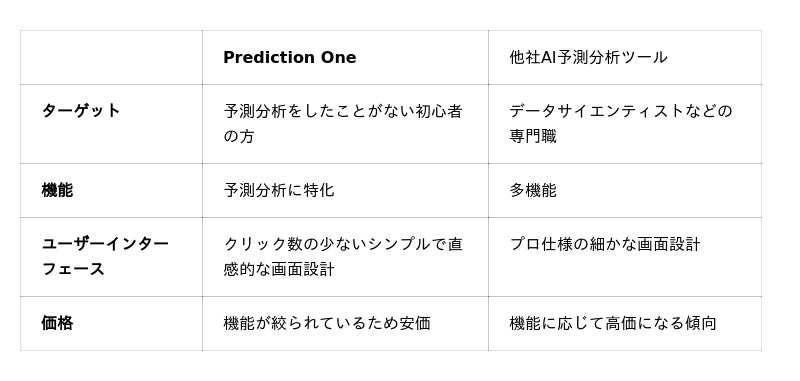Select the ターゲット row label
Screen dimensions: 800x381
(x=81, y=111)
